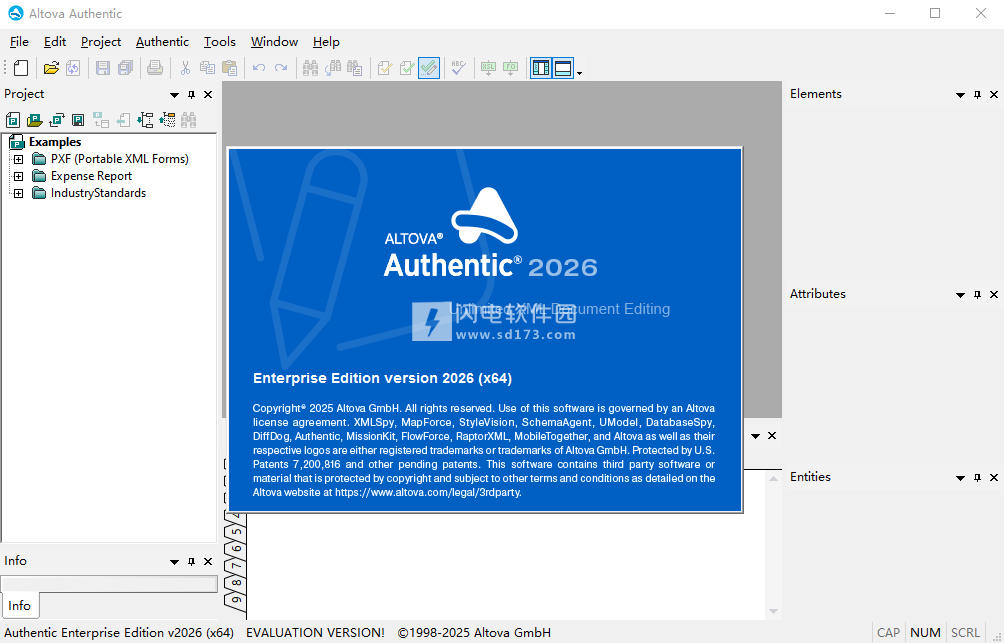The height and width of the screenshot is (643, 1004).
Task: Click the Reload Project icon
Action: (x=57, y=120)
